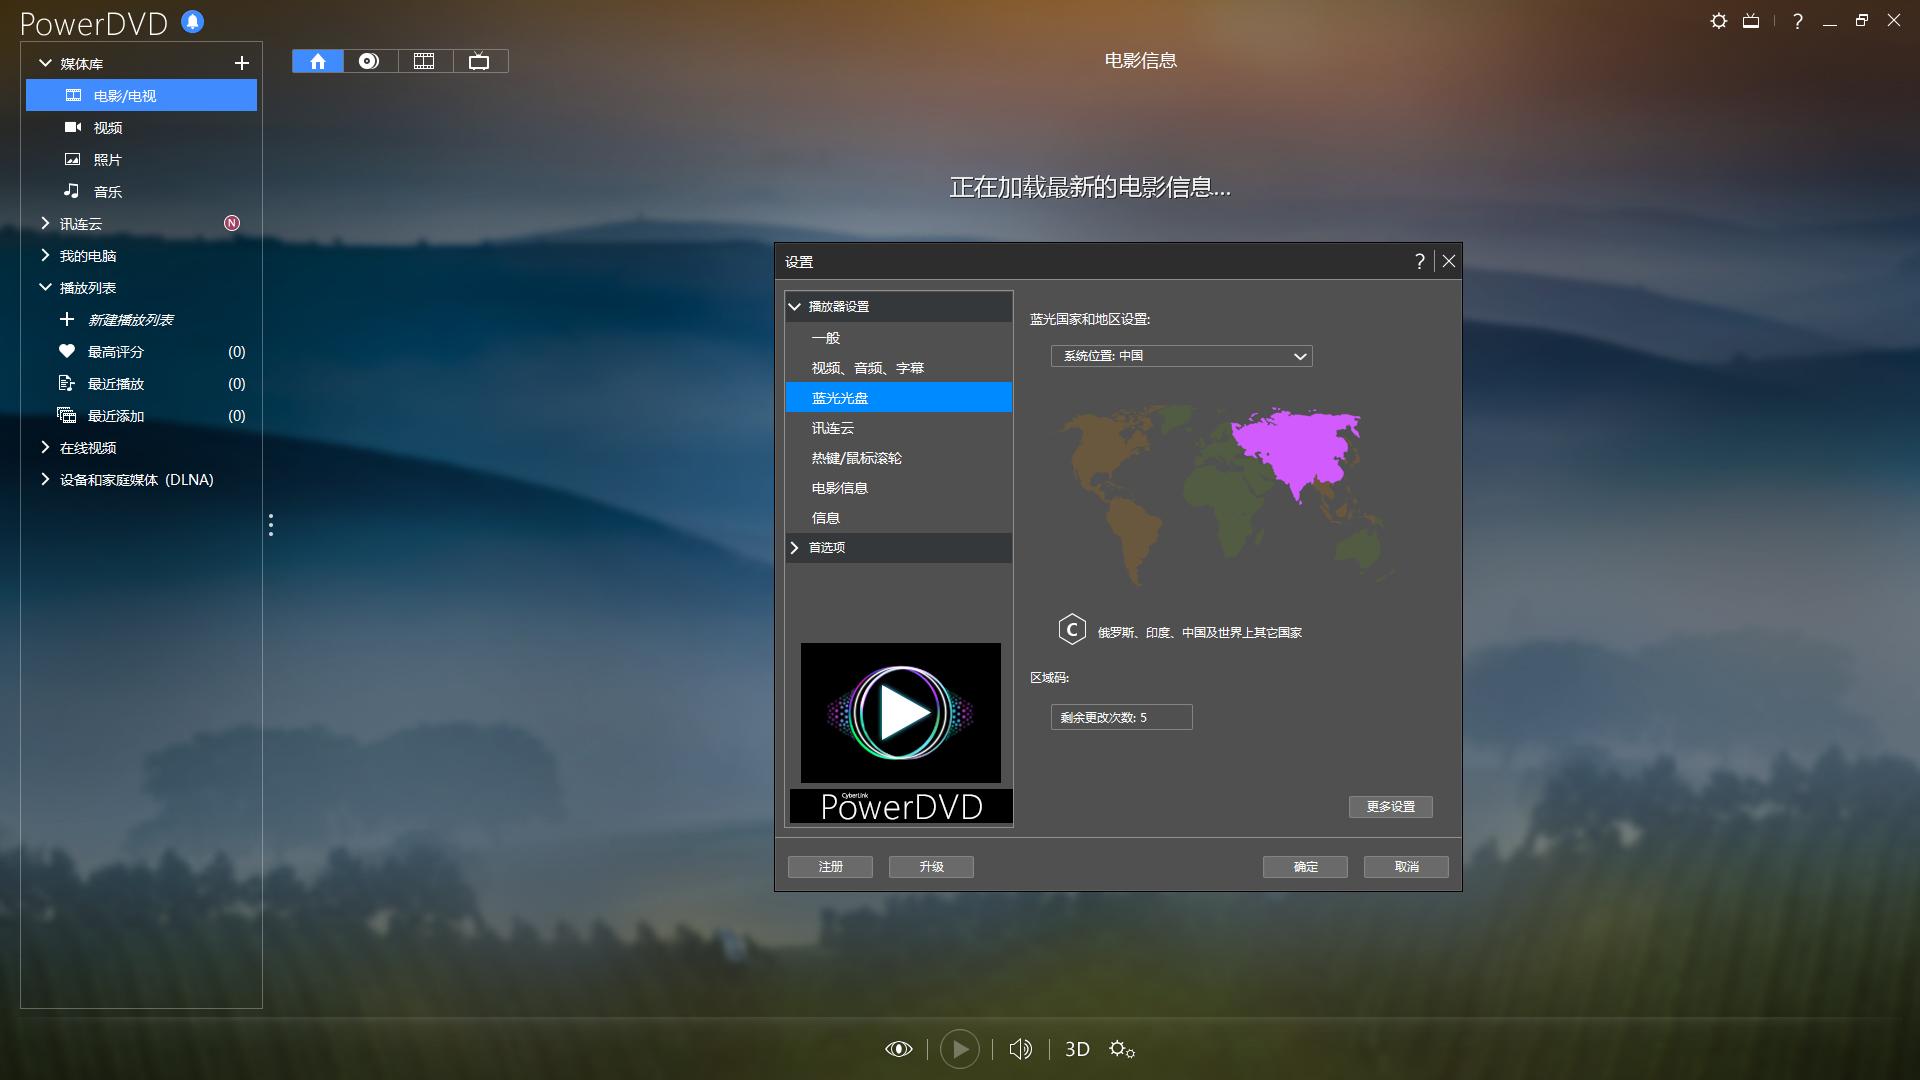
Task: Mute audio via the volume icon
Action: coord(1020,1048)
